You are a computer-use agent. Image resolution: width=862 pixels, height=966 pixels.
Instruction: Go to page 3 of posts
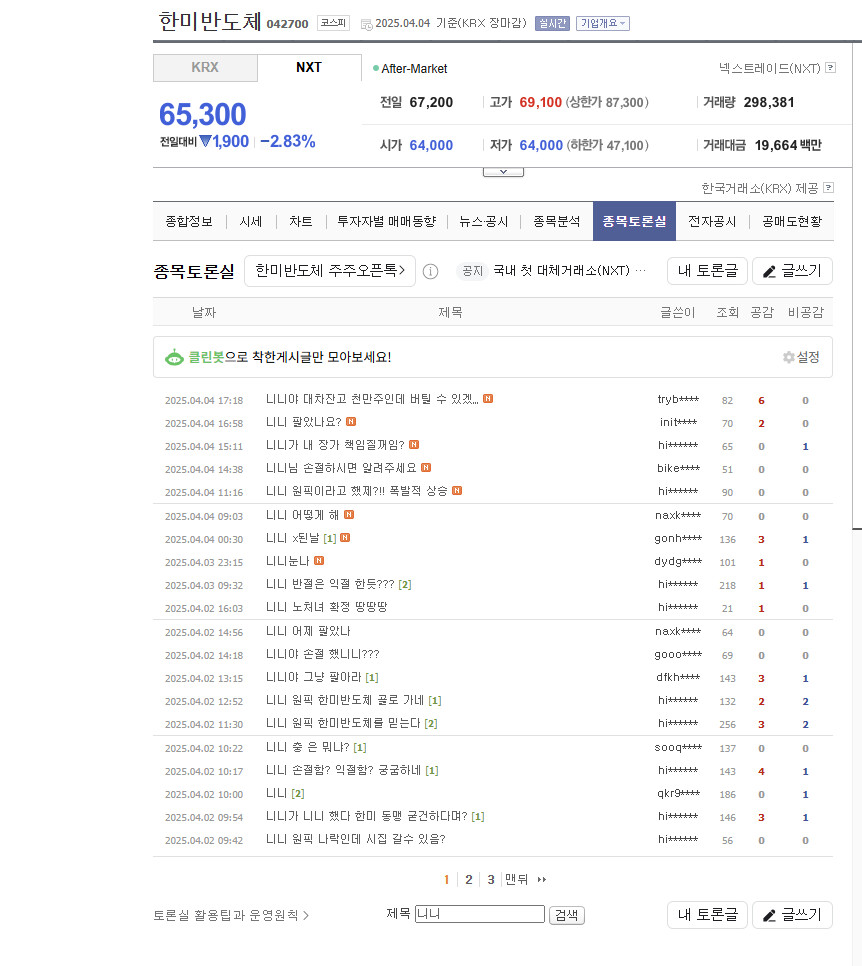point(491,880)
